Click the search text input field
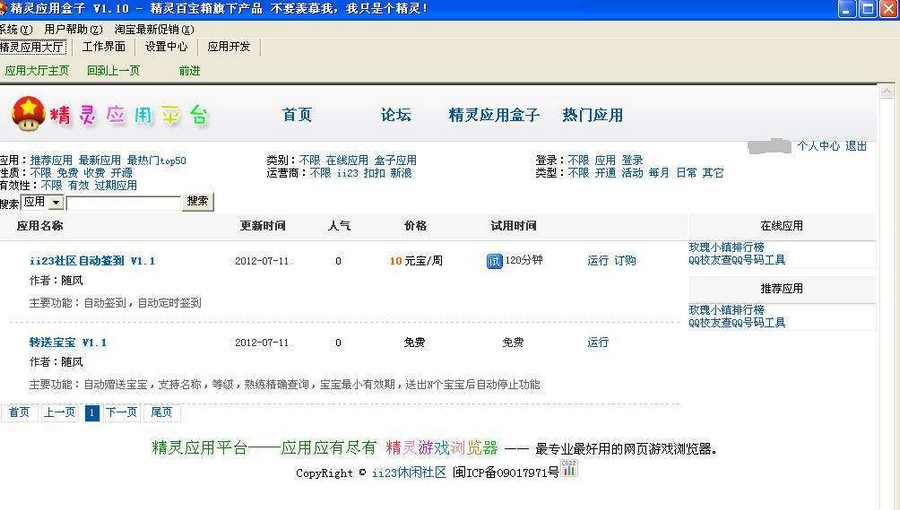Image resolution: width=900 pixels, height=510 pixels. click(x=123, y=203)
